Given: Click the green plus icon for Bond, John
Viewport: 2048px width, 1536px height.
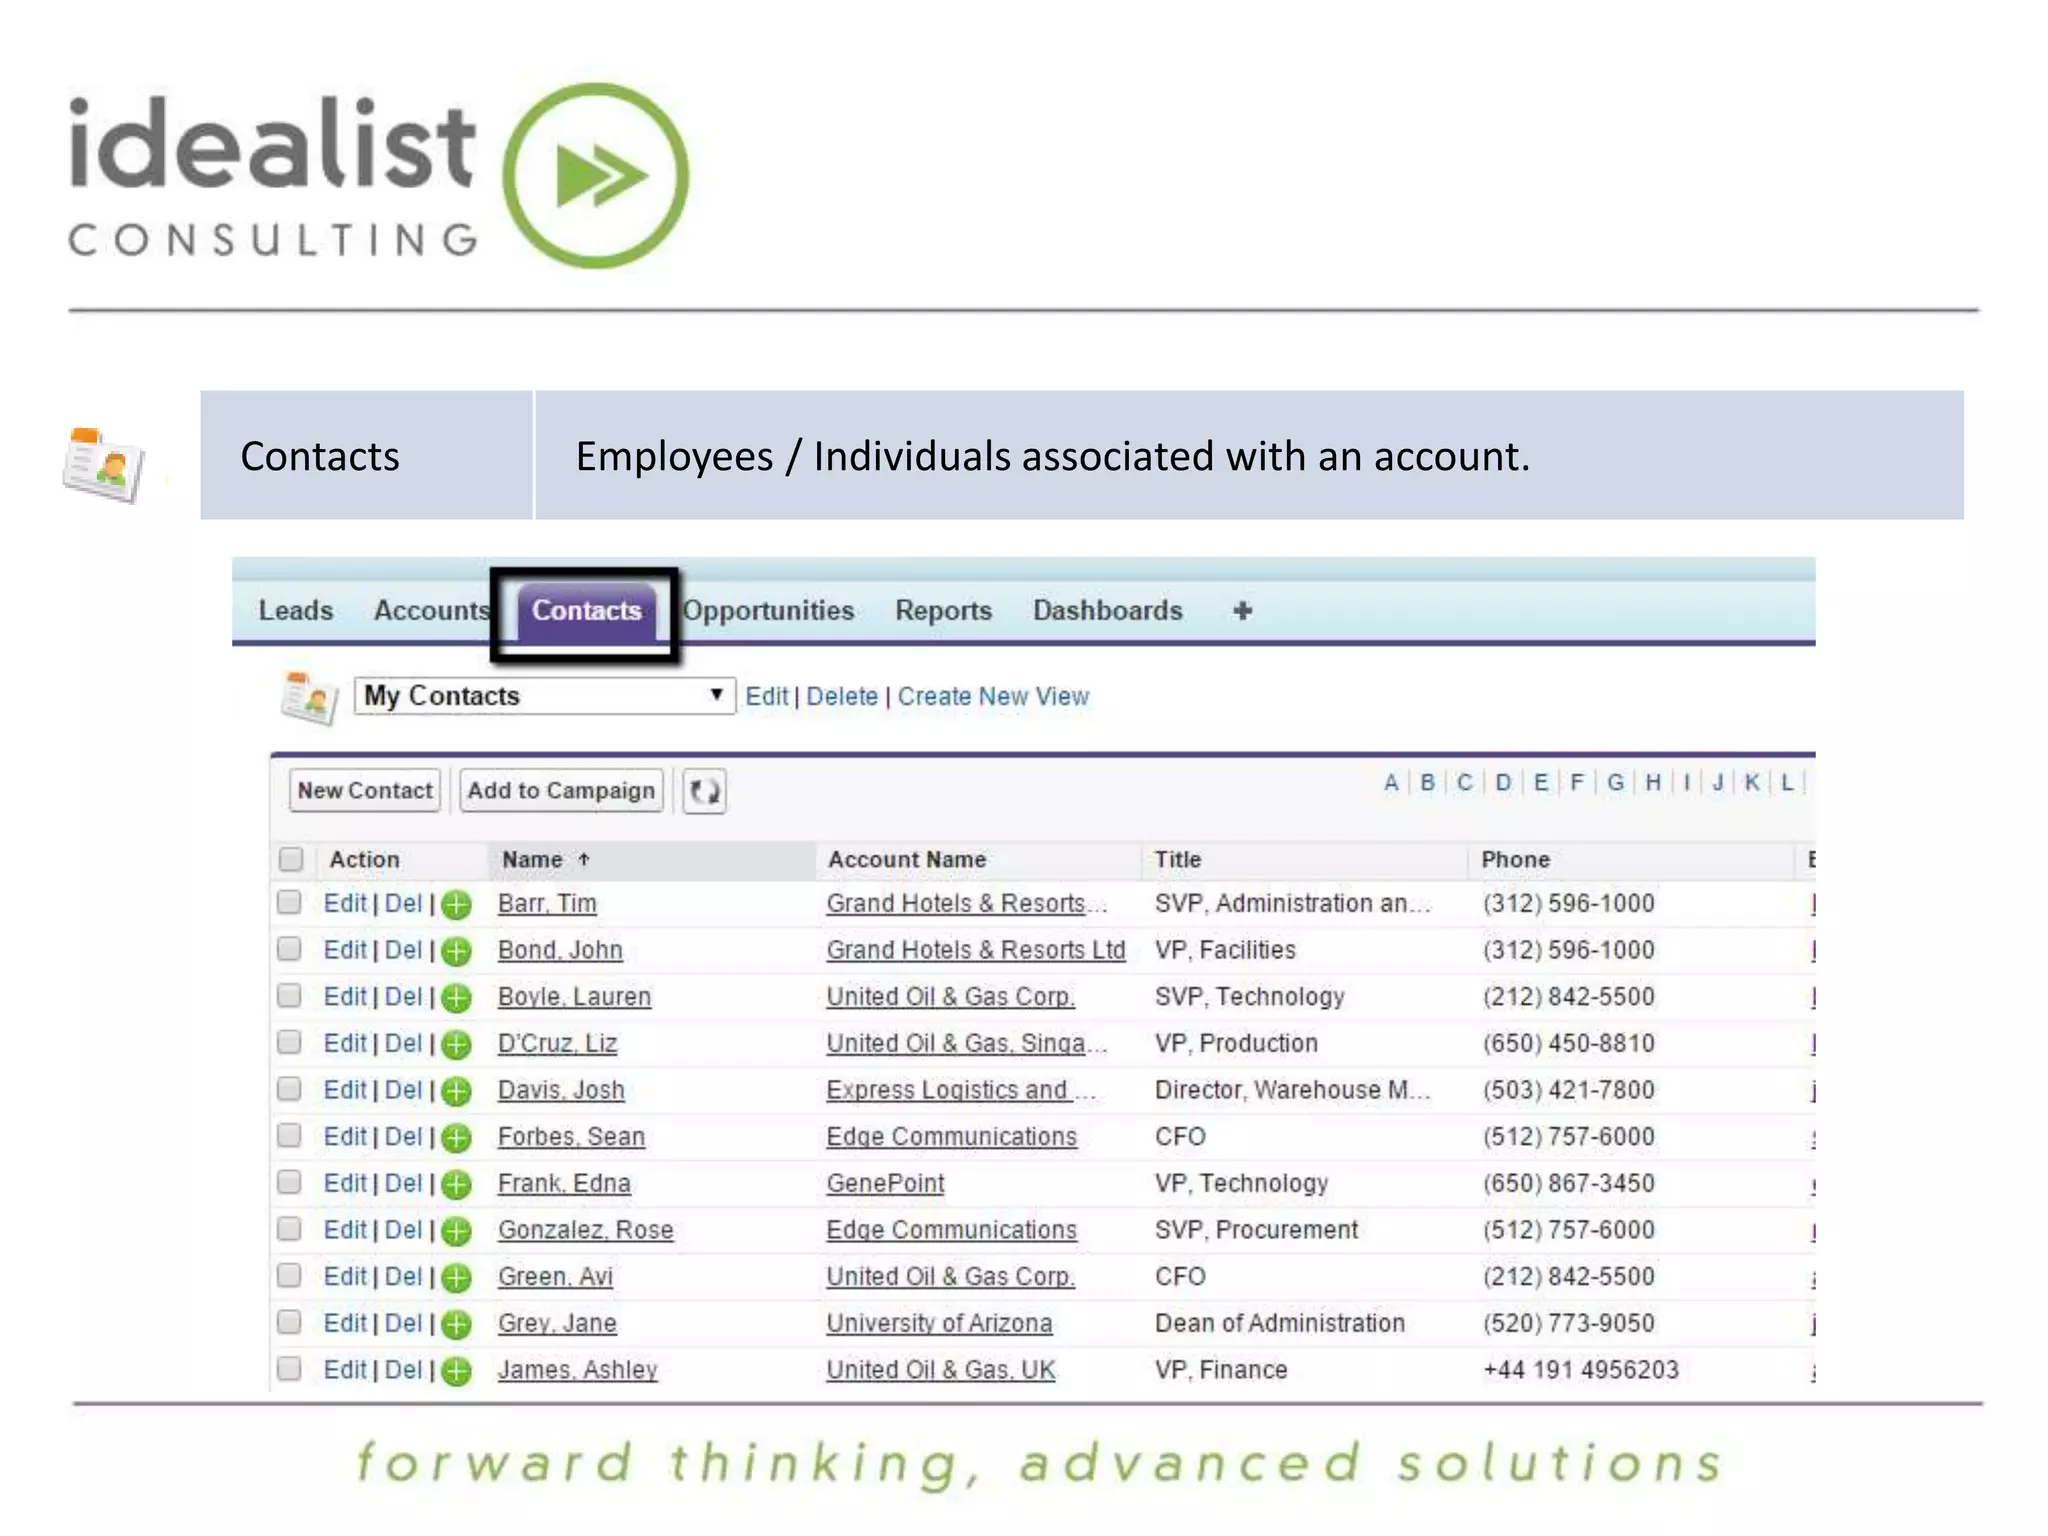Looking at the screenshot, I should click(456, 951).
